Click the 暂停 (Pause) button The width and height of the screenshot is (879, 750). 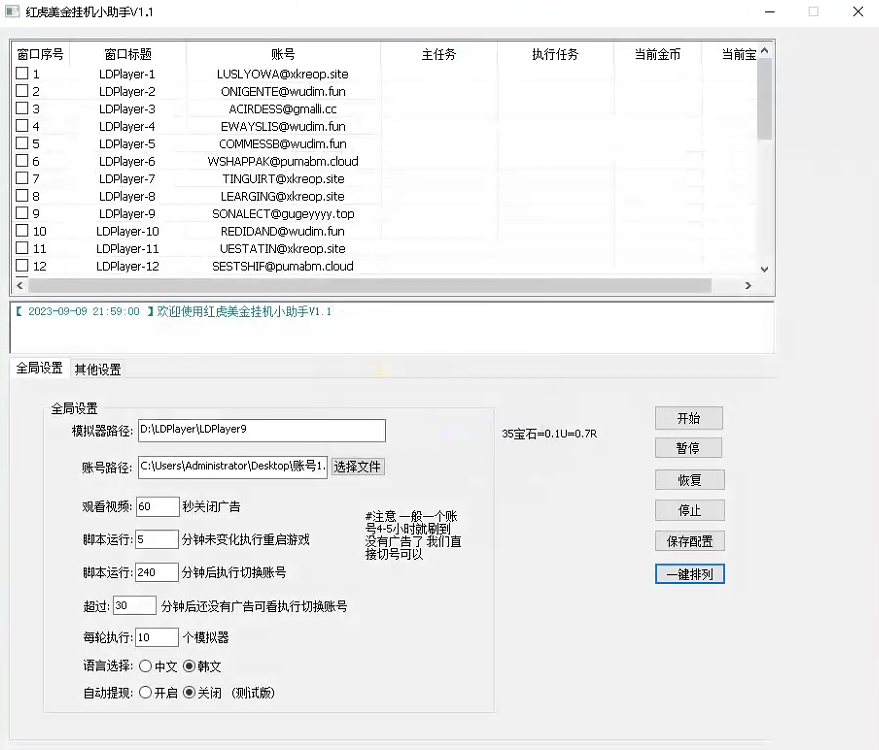[x=688, y=448]
